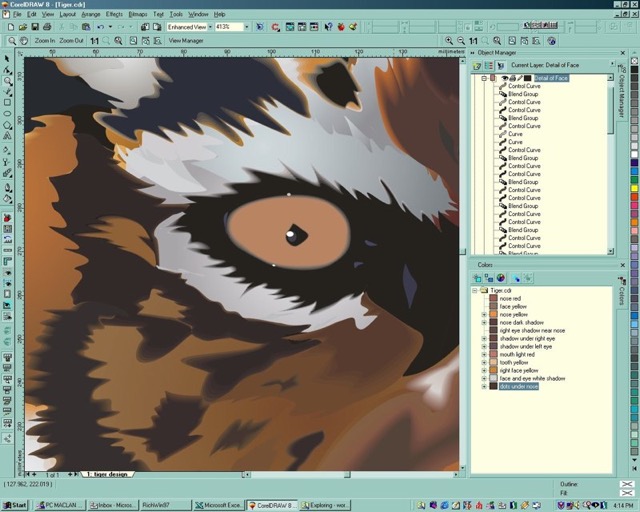Click the Undo arrow icon

click(100, 27)
